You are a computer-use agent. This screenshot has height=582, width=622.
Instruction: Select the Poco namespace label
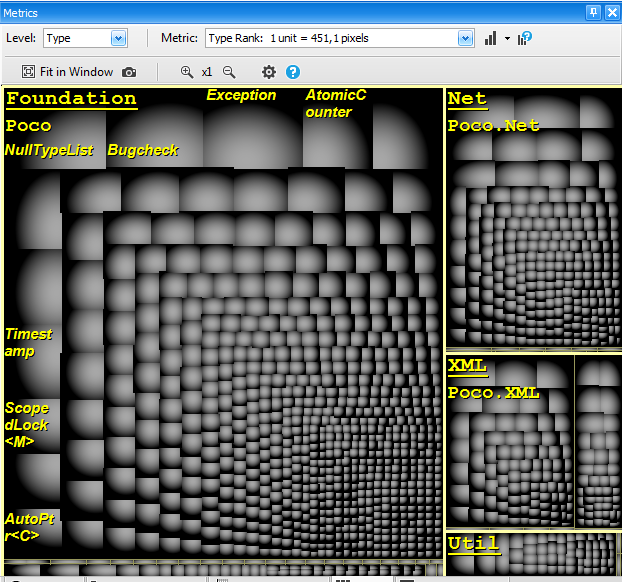click(29, 126)
